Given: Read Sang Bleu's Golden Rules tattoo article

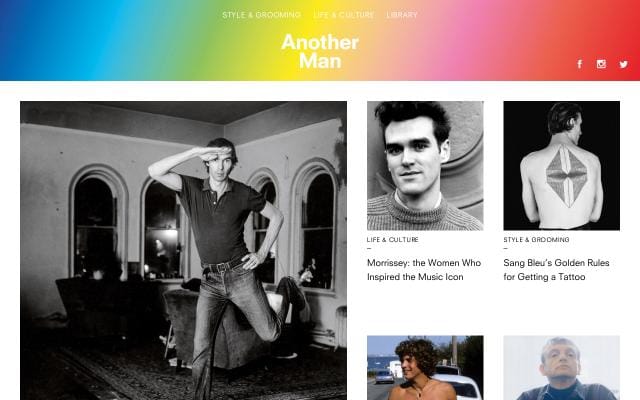Looking at the screenshot, I should point(556,269).
